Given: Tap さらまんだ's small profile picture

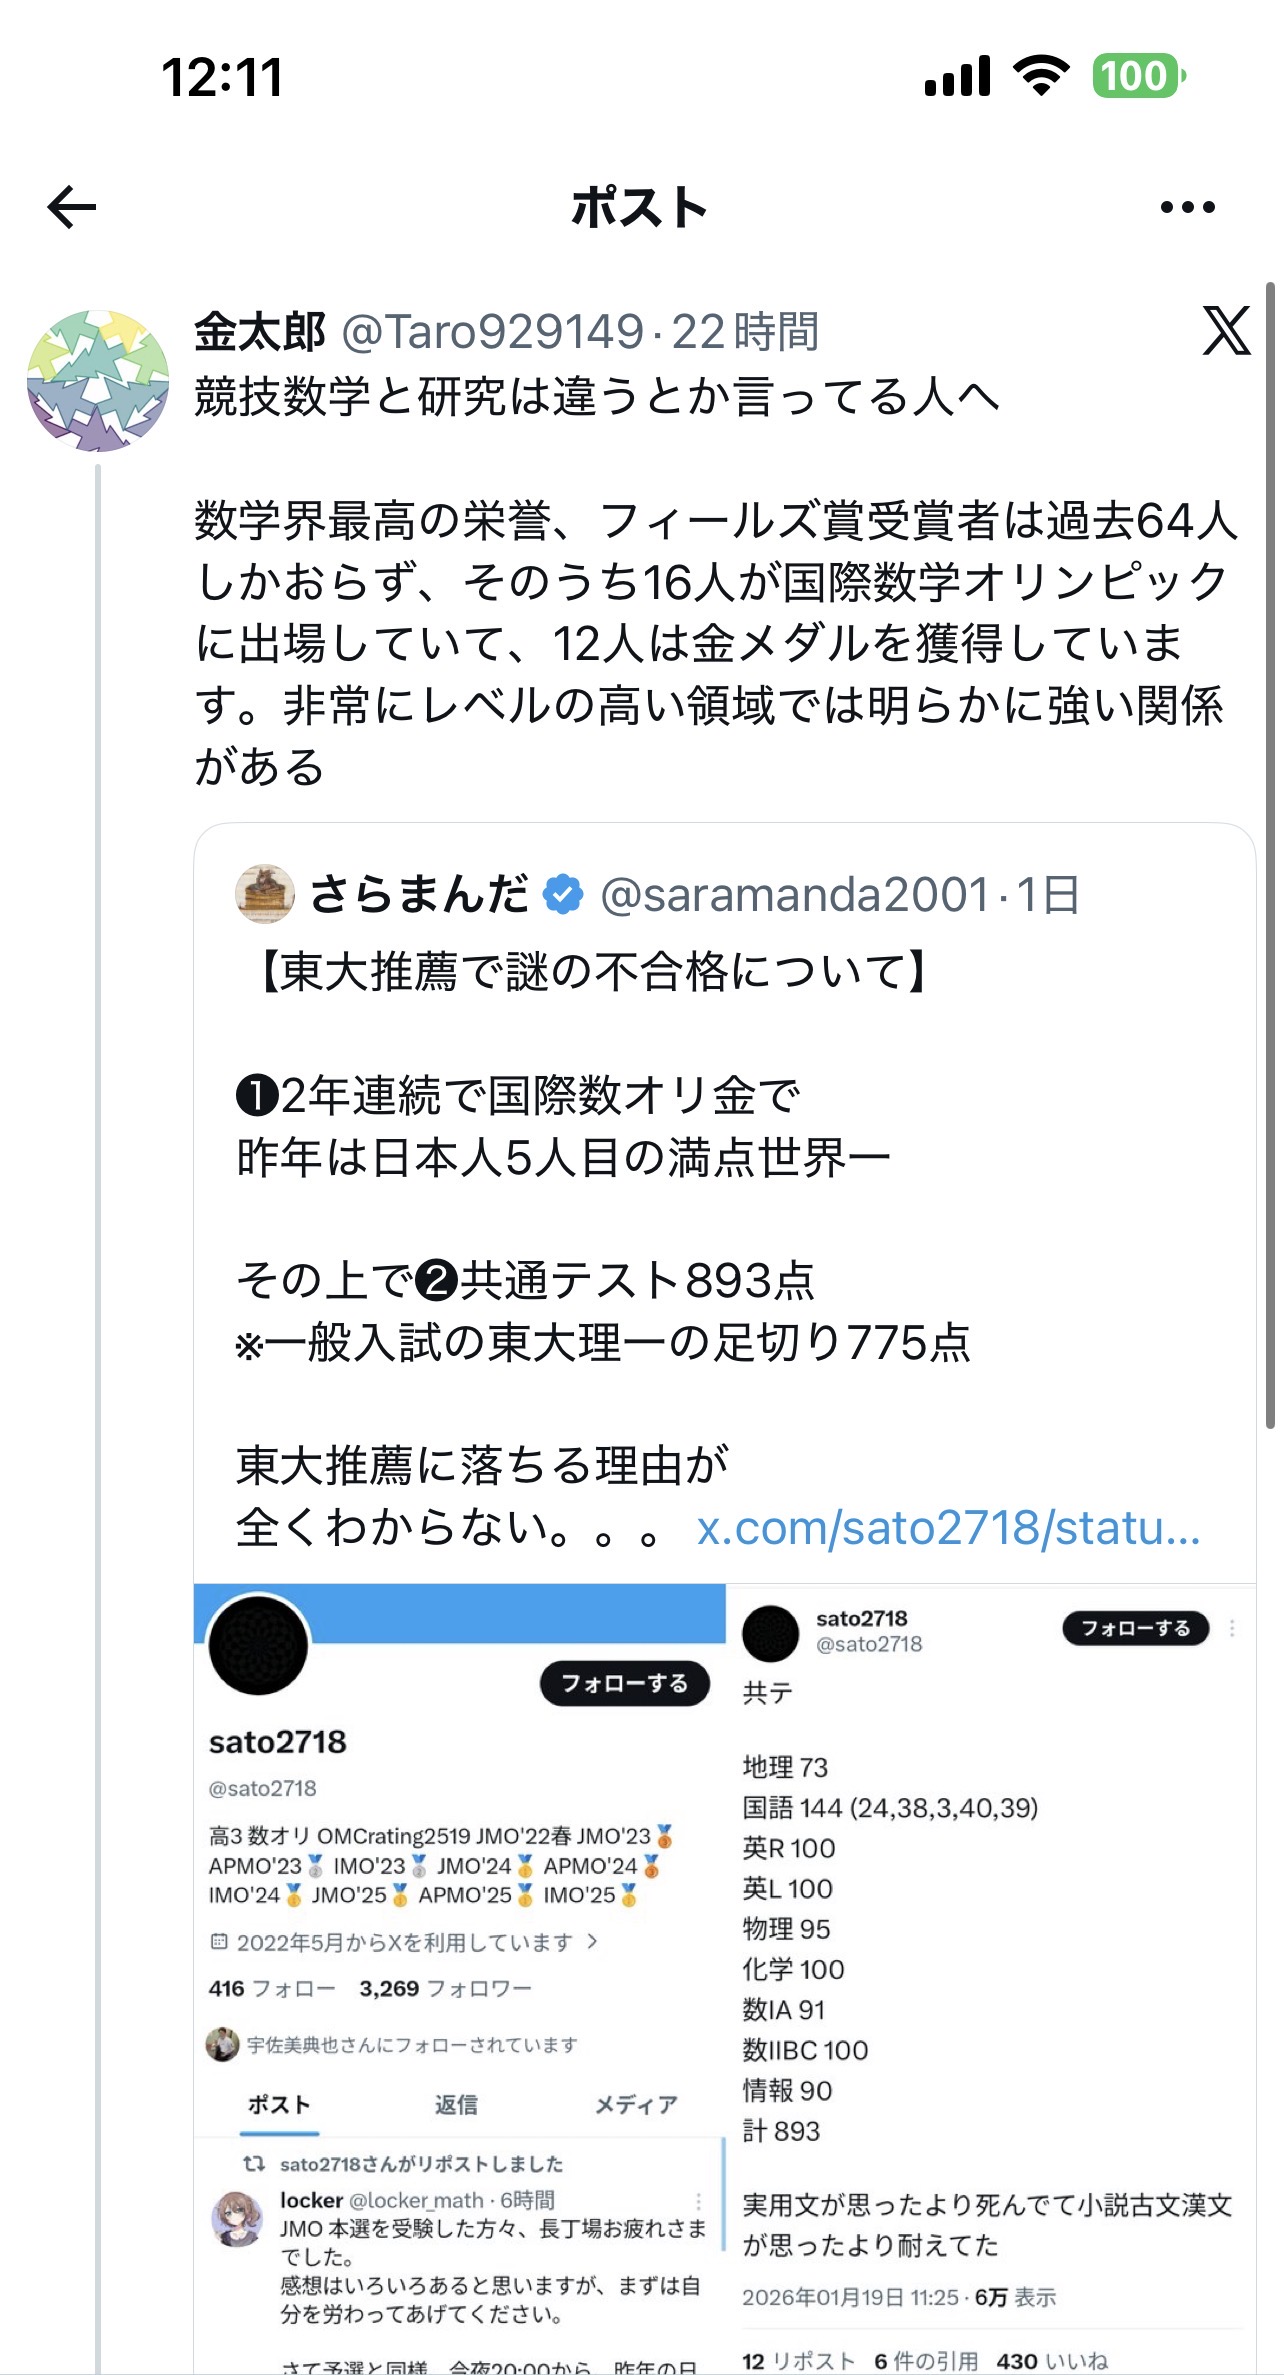Looking at the screenshot, I should tap(265, 893).
